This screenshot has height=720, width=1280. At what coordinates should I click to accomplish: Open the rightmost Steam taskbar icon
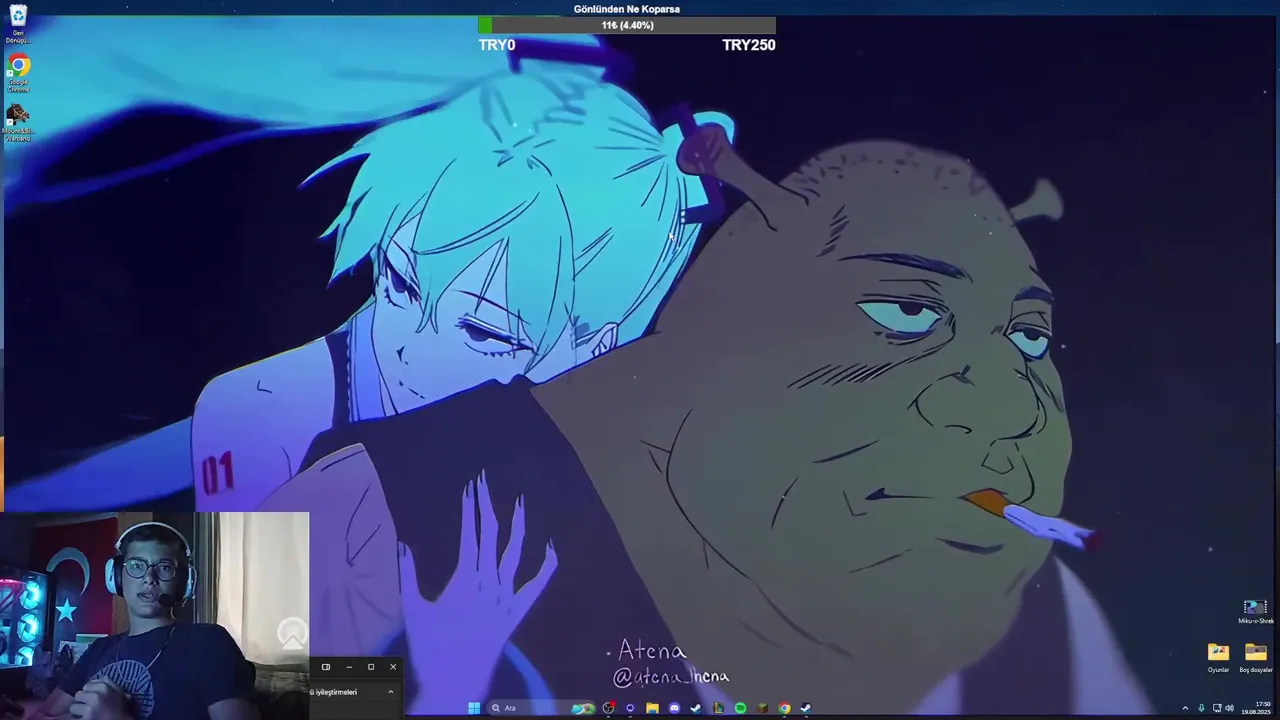point(806,708)
